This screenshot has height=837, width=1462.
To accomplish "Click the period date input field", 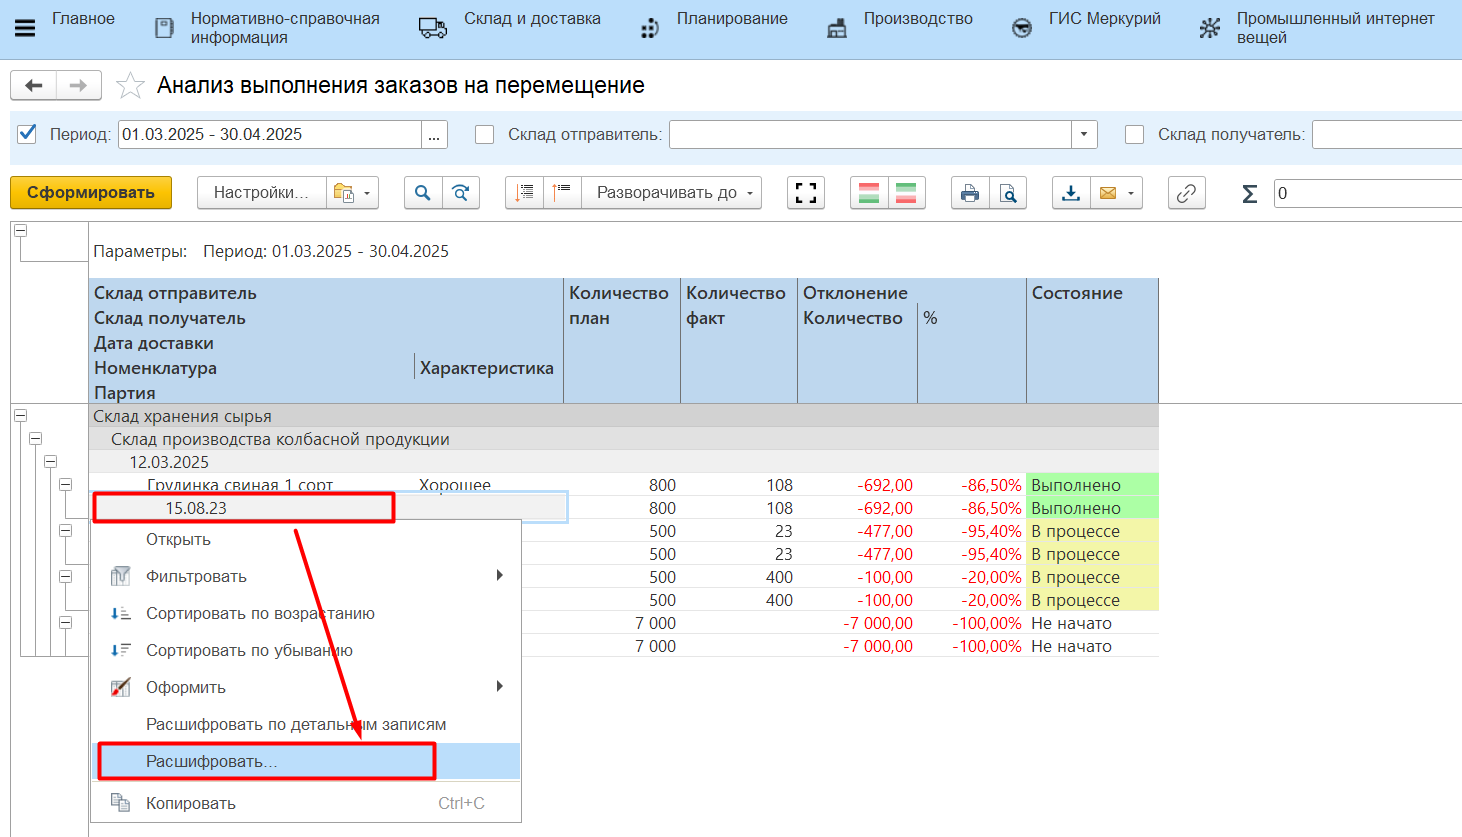I will pos(268,134).
